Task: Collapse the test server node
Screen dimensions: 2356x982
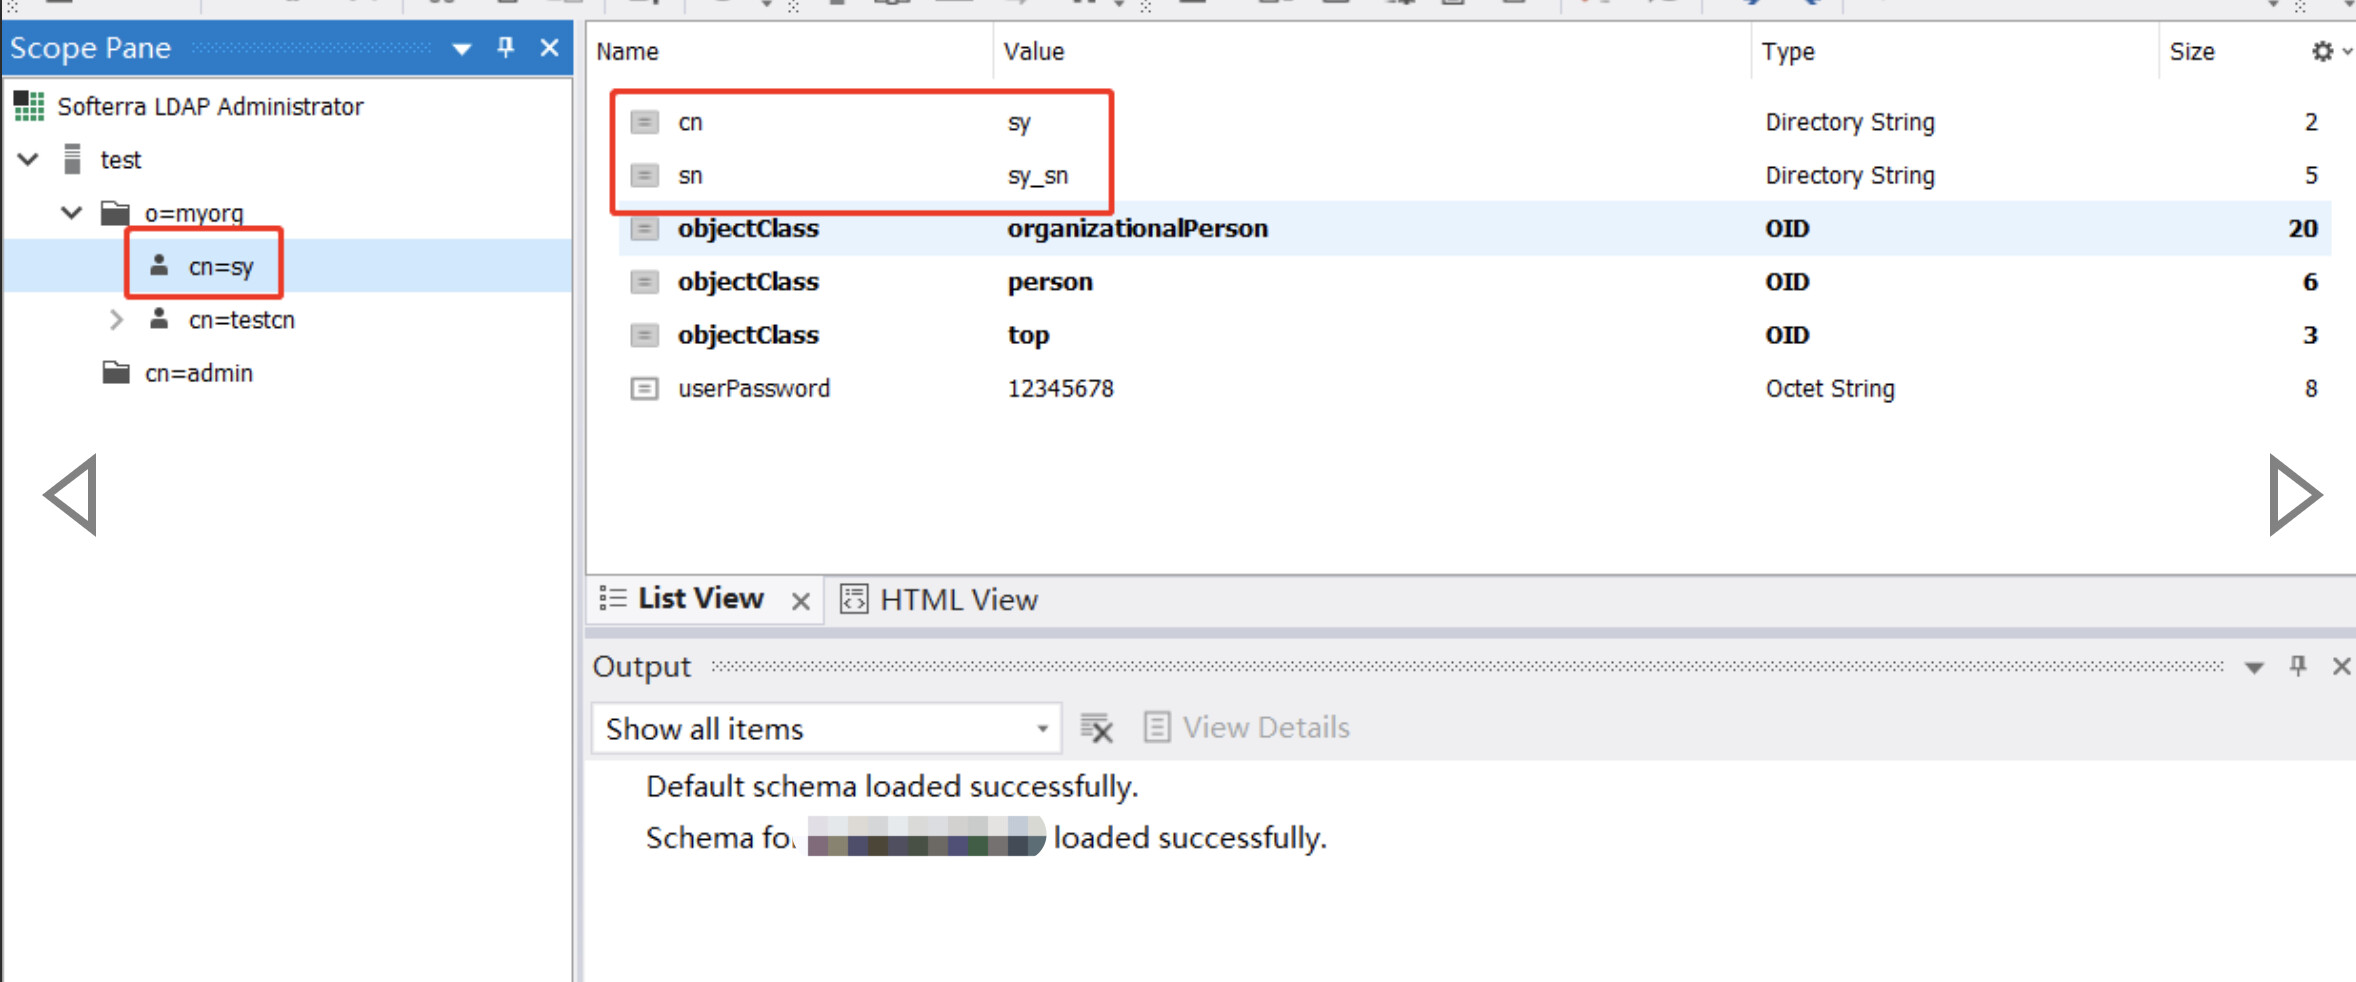Action: [29, 160]
